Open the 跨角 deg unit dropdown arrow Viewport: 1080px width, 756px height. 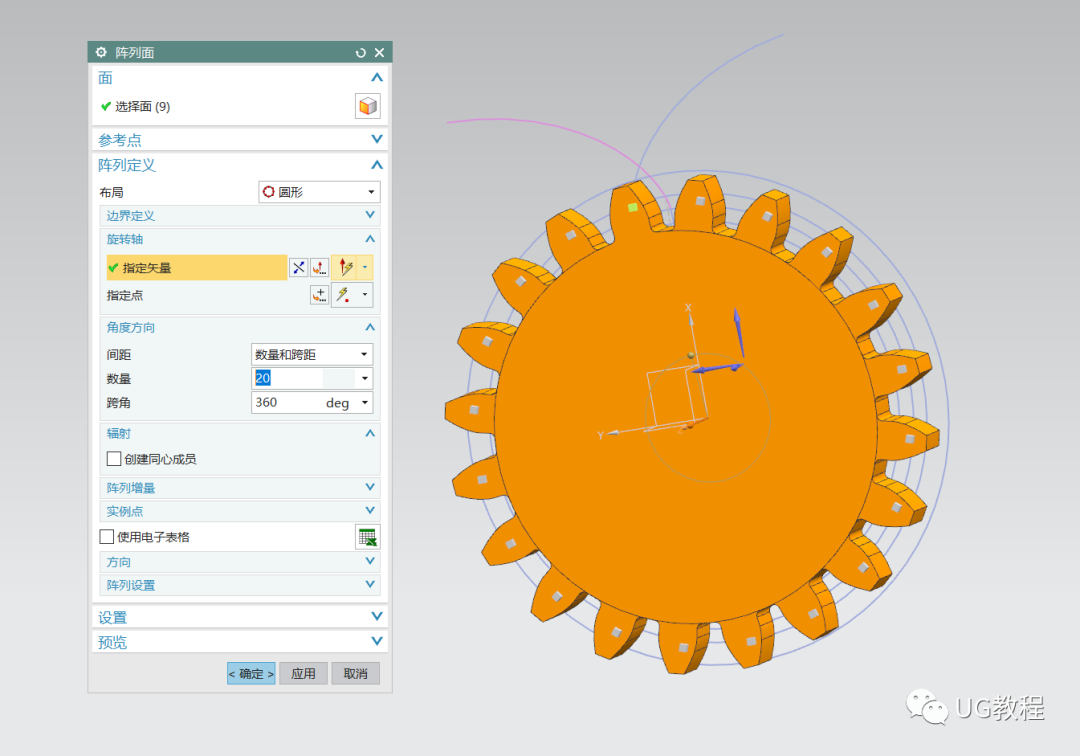click(x=365, y=402)
